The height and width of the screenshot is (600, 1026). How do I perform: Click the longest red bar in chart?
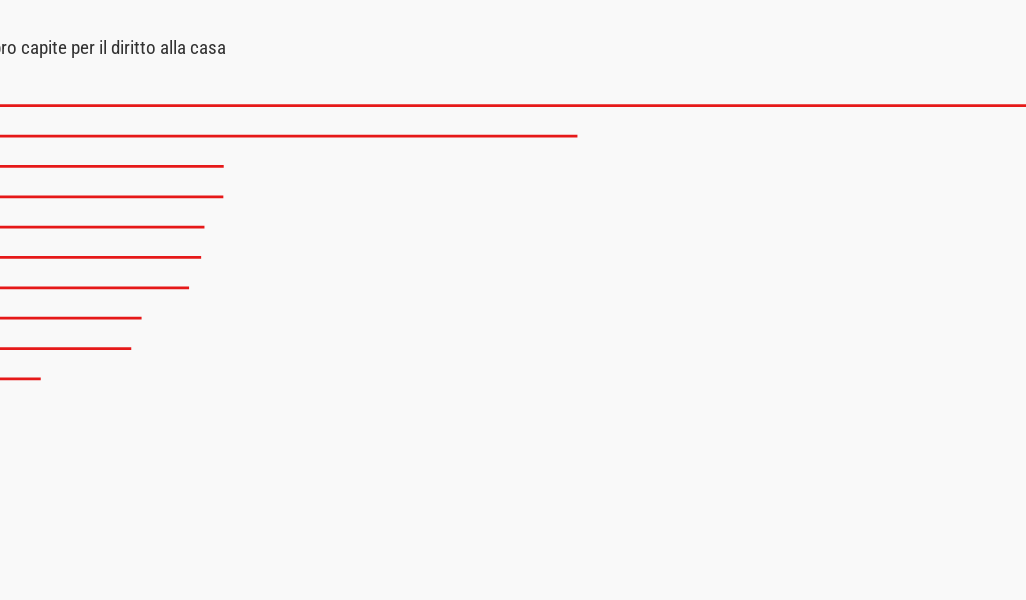[512, 105]
